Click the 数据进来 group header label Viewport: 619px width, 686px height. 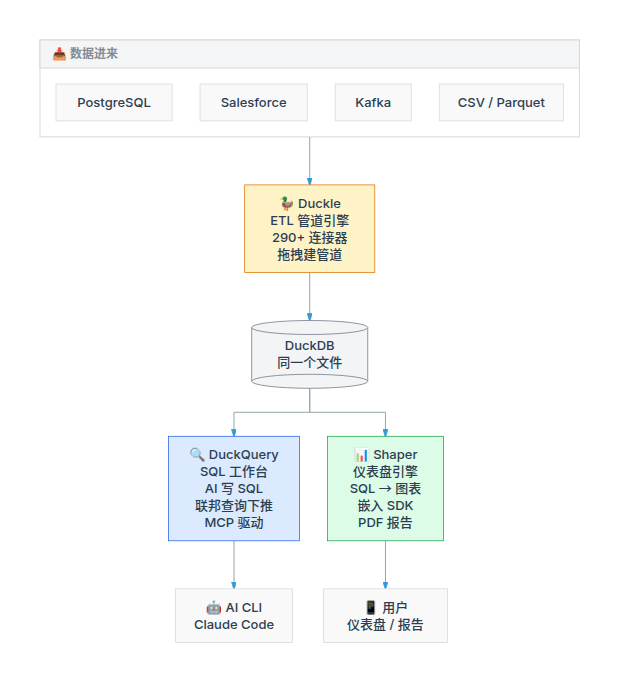click(x=94, y=53)
